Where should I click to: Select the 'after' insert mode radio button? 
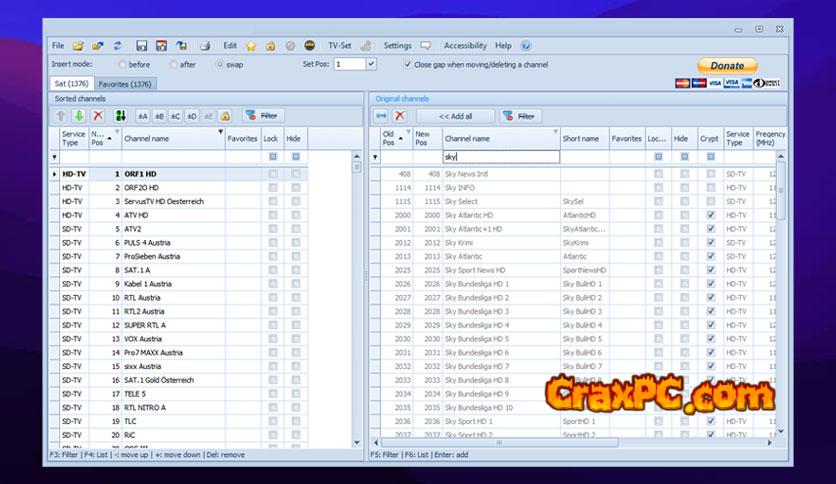coord(174,64)
